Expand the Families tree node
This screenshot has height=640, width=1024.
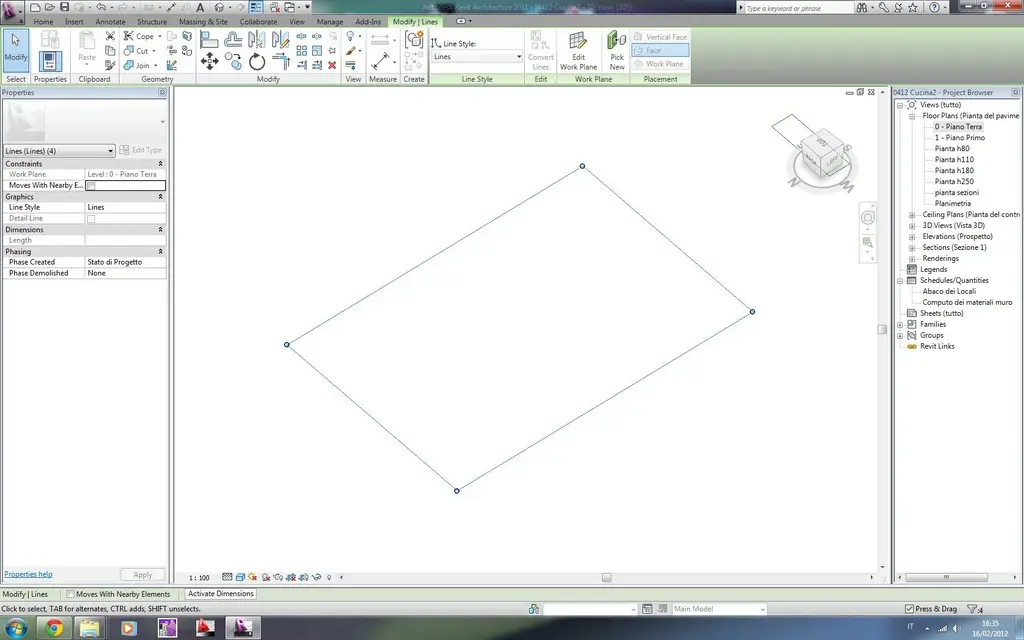[x=900, y=325]
